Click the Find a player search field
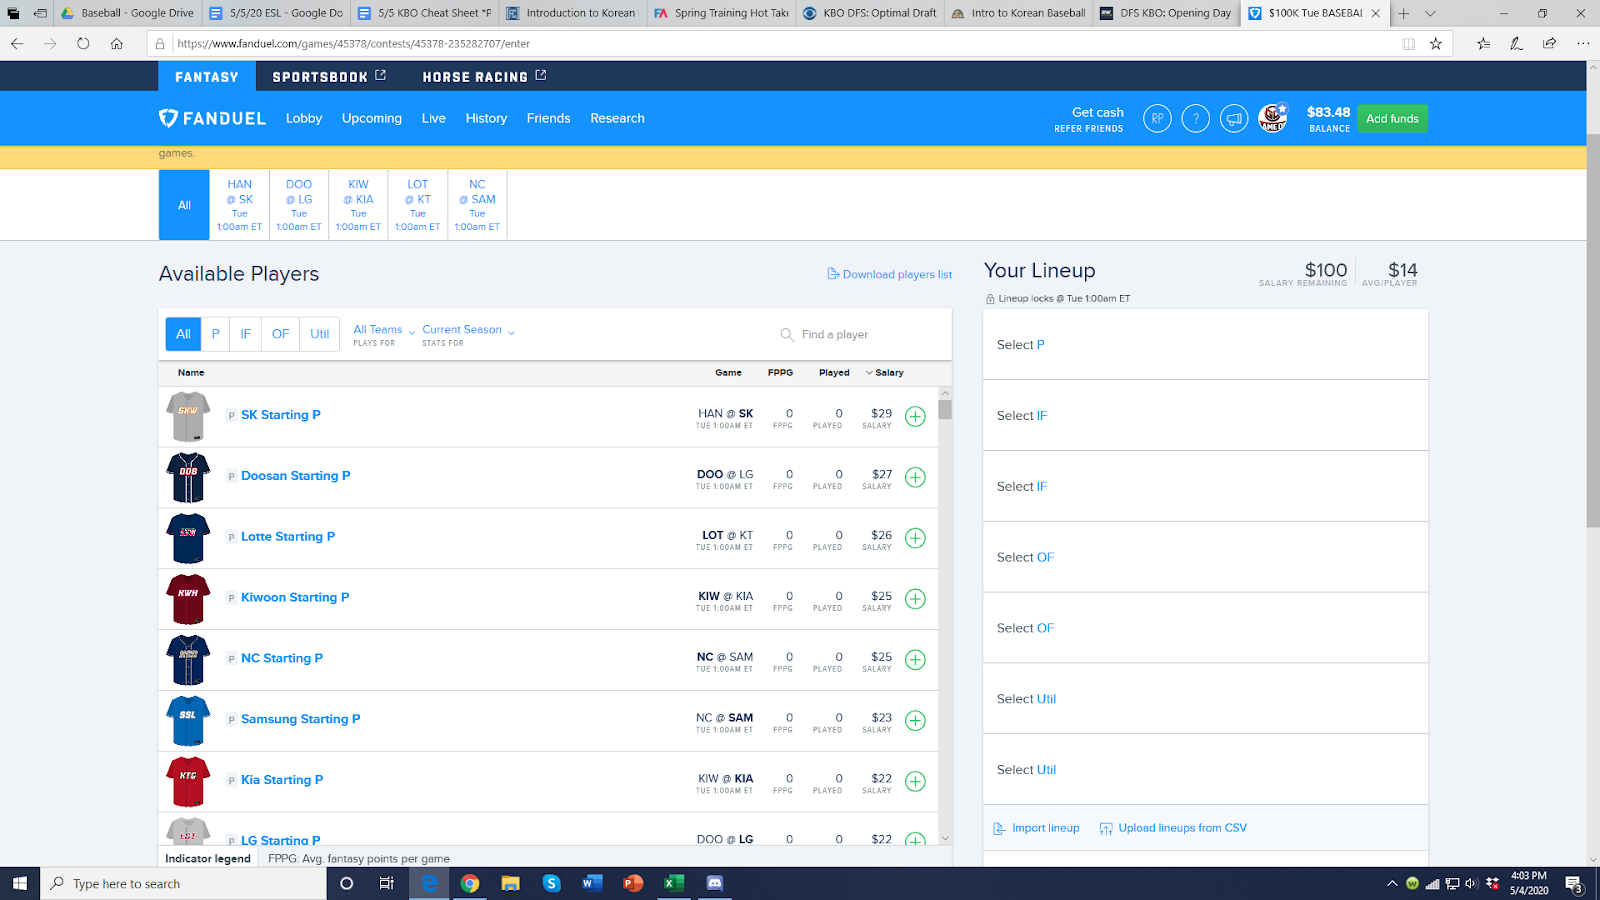Image resolution: width=1600 pixels, height=900 pixels. pyautogui.click(x=860, y=334)
